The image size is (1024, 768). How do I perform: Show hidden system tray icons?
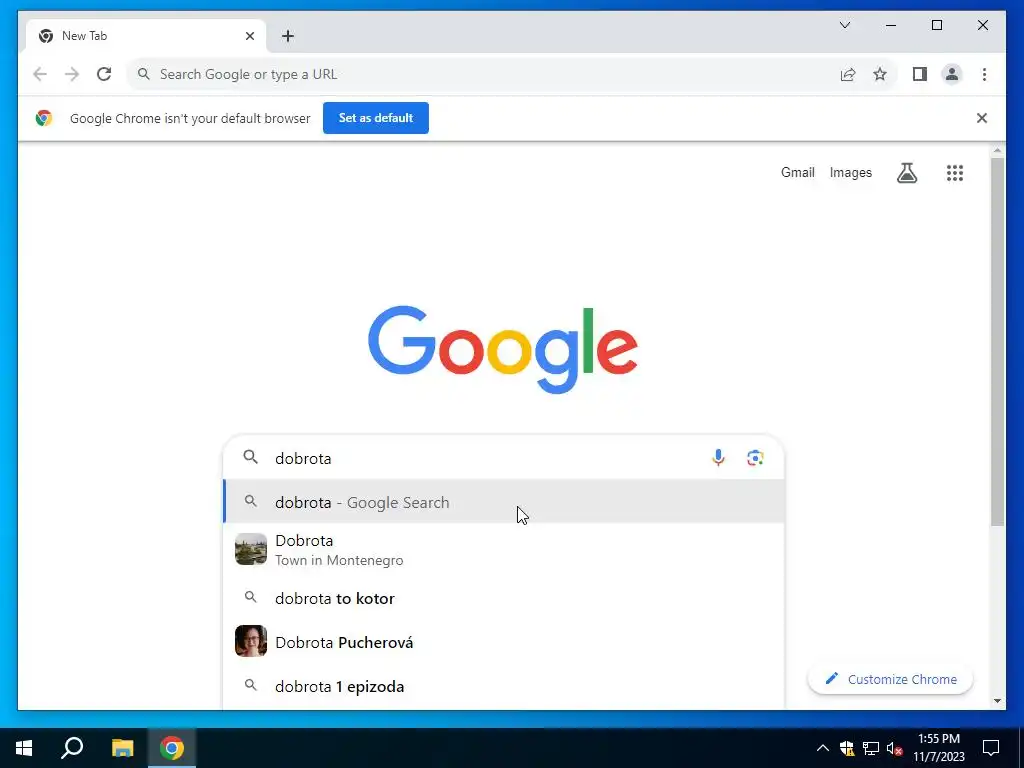823,748
